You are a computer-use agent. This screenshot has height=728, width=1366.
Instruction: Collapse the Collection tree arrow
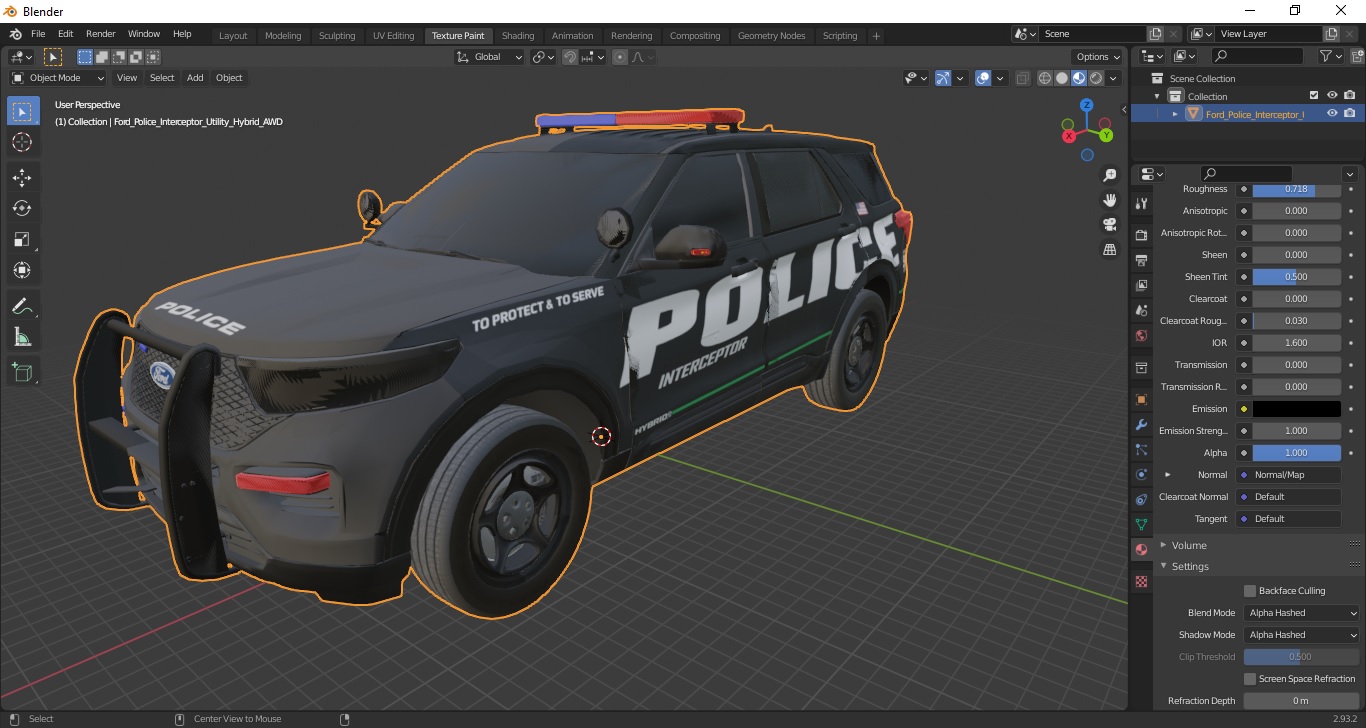(x=1157, y=96)
